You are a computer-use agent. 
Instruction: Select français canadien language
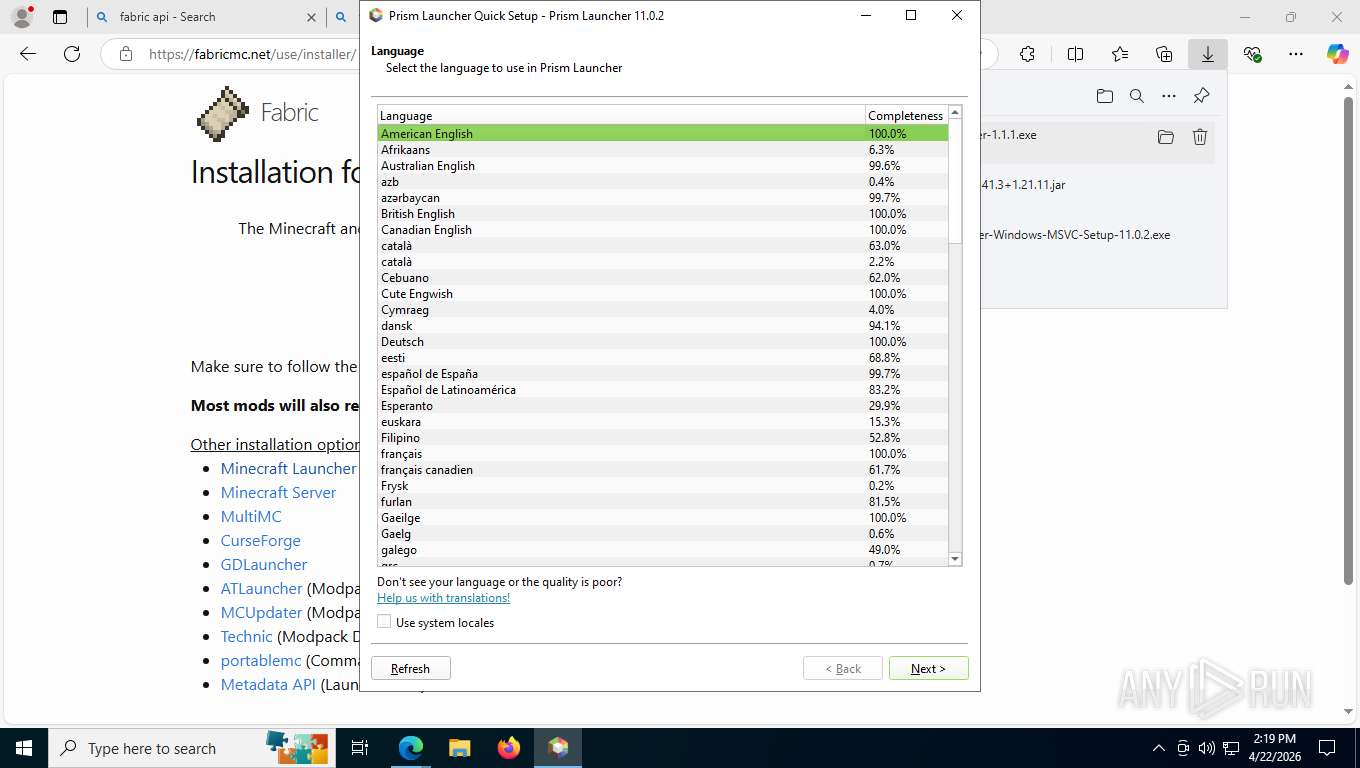tap(662, 469)
